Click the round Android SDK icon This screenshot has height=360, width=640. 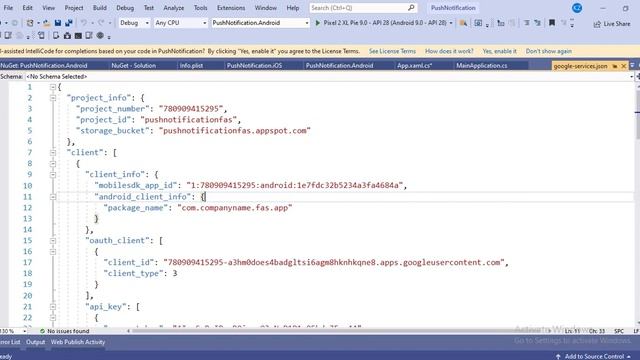100,36
